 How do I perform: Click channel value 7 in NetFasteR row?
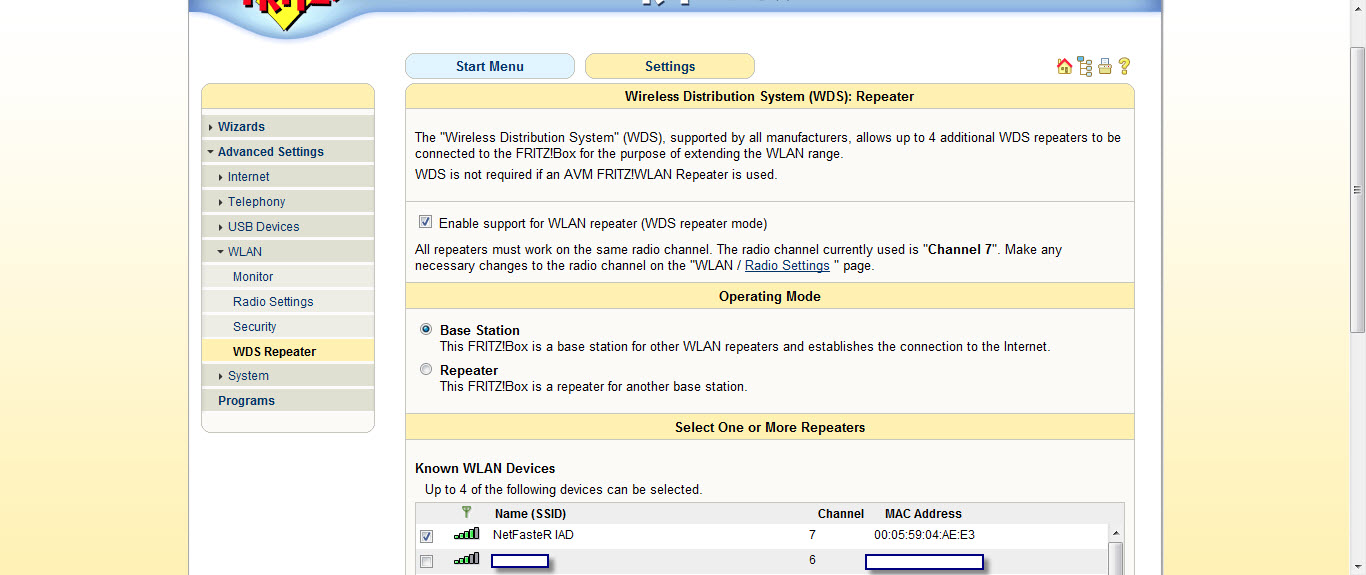[812, 535]
